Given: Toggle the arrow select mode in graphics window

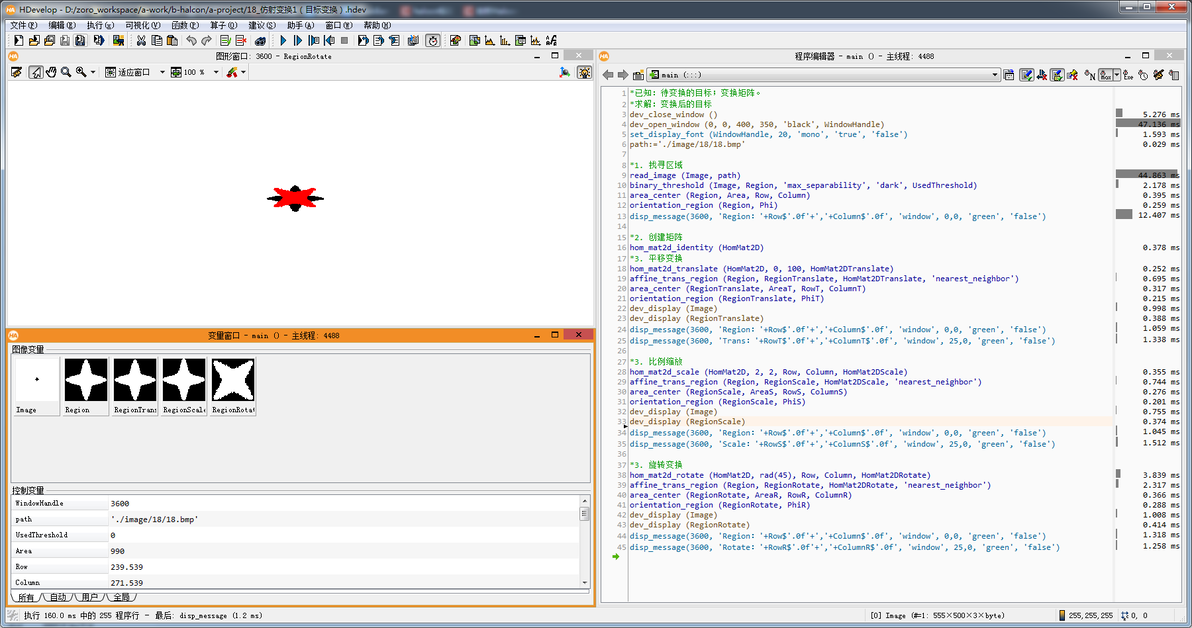Looking at the screenshot, I should coord(35,72).
